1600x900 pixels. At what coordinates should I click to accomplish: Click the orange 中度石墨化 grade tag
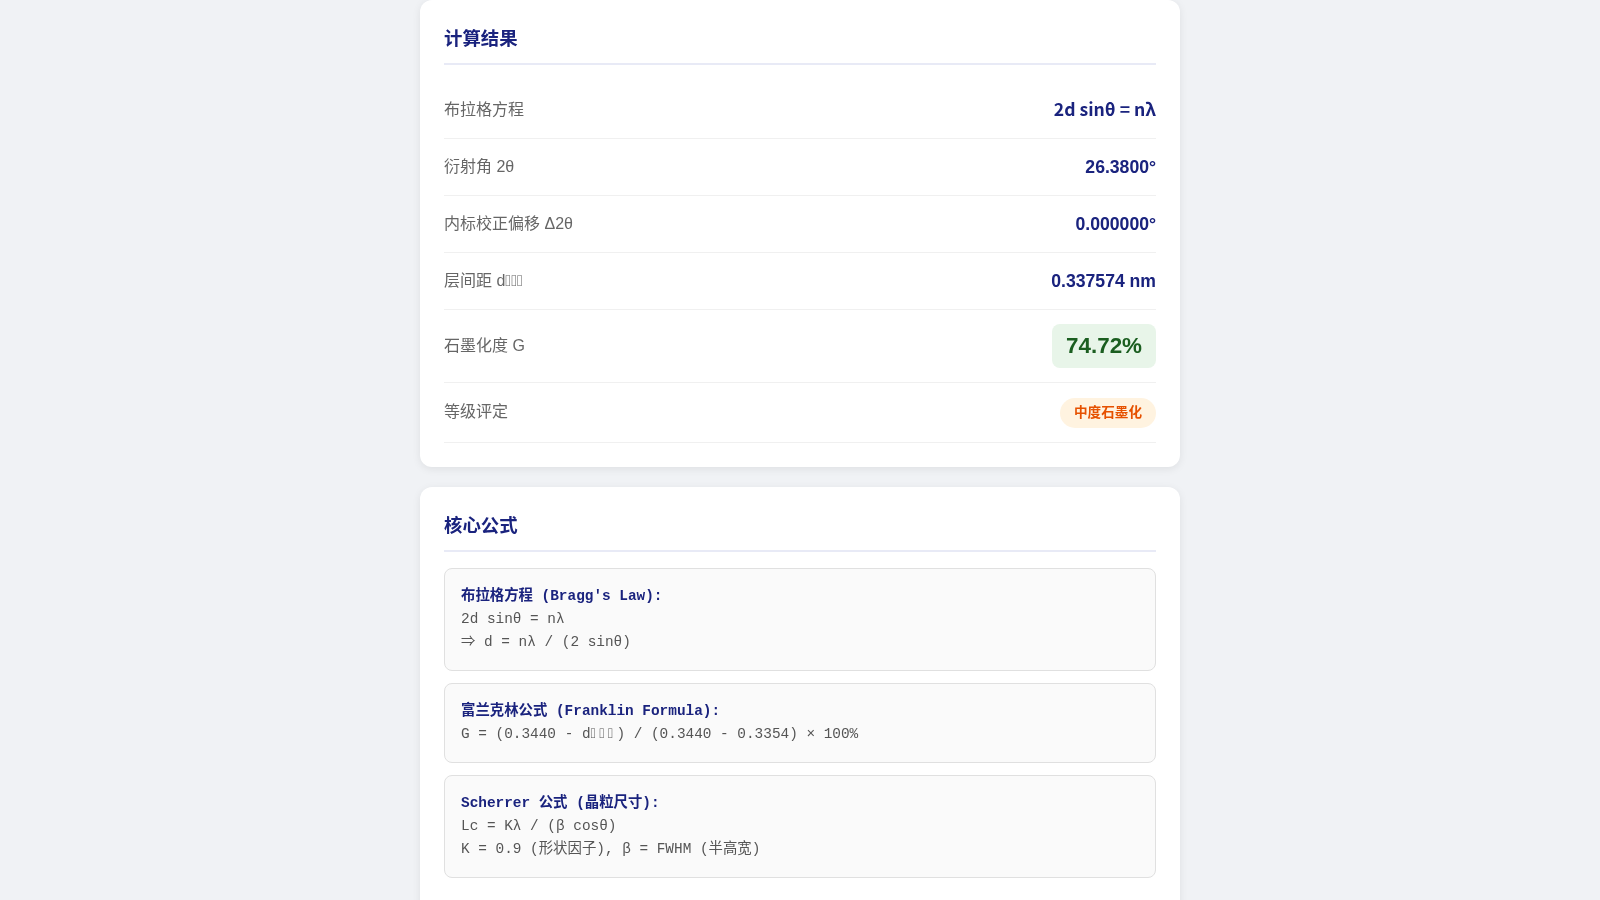click(x=1108, y=413)
